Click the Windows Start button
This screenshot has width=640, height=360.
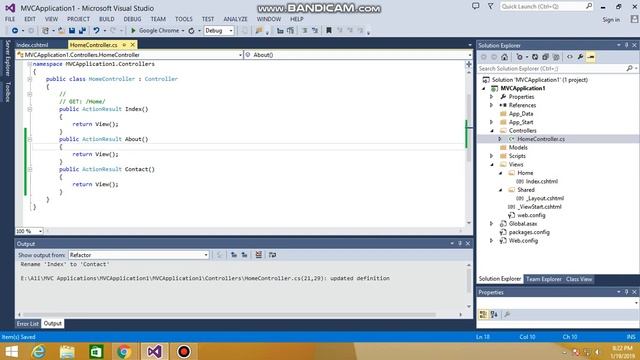pos(11,351)
